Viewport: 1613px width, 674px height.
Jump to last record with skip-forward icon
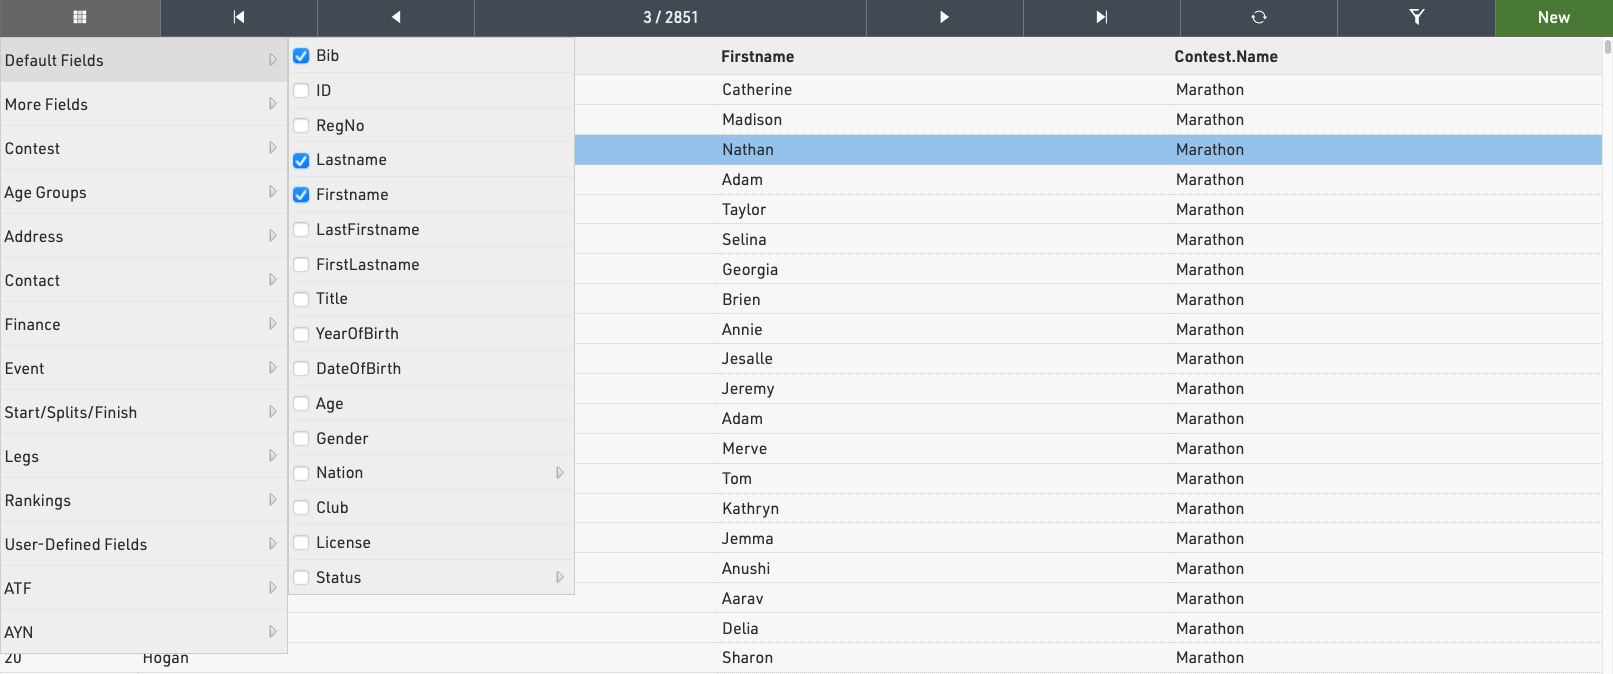pos(1101,17)
